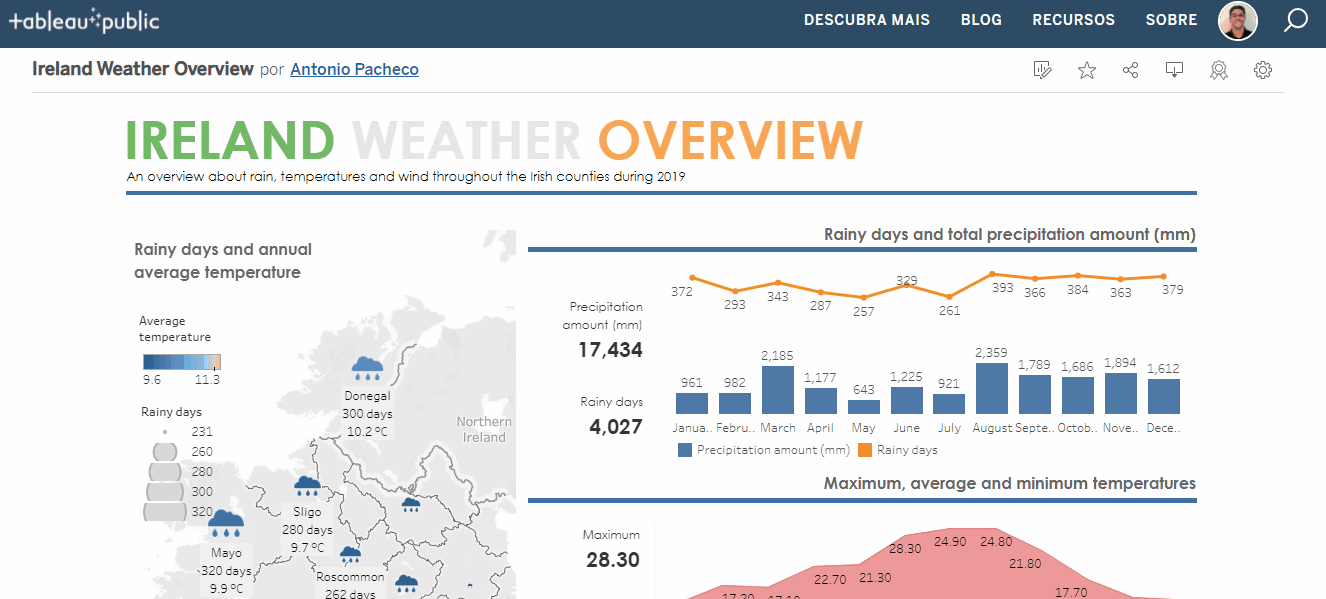Click the DESCUBRA MAIS navigation link
Viewport: 1326px width, 599px height.
pyautogui.click(x=867, y=19)
